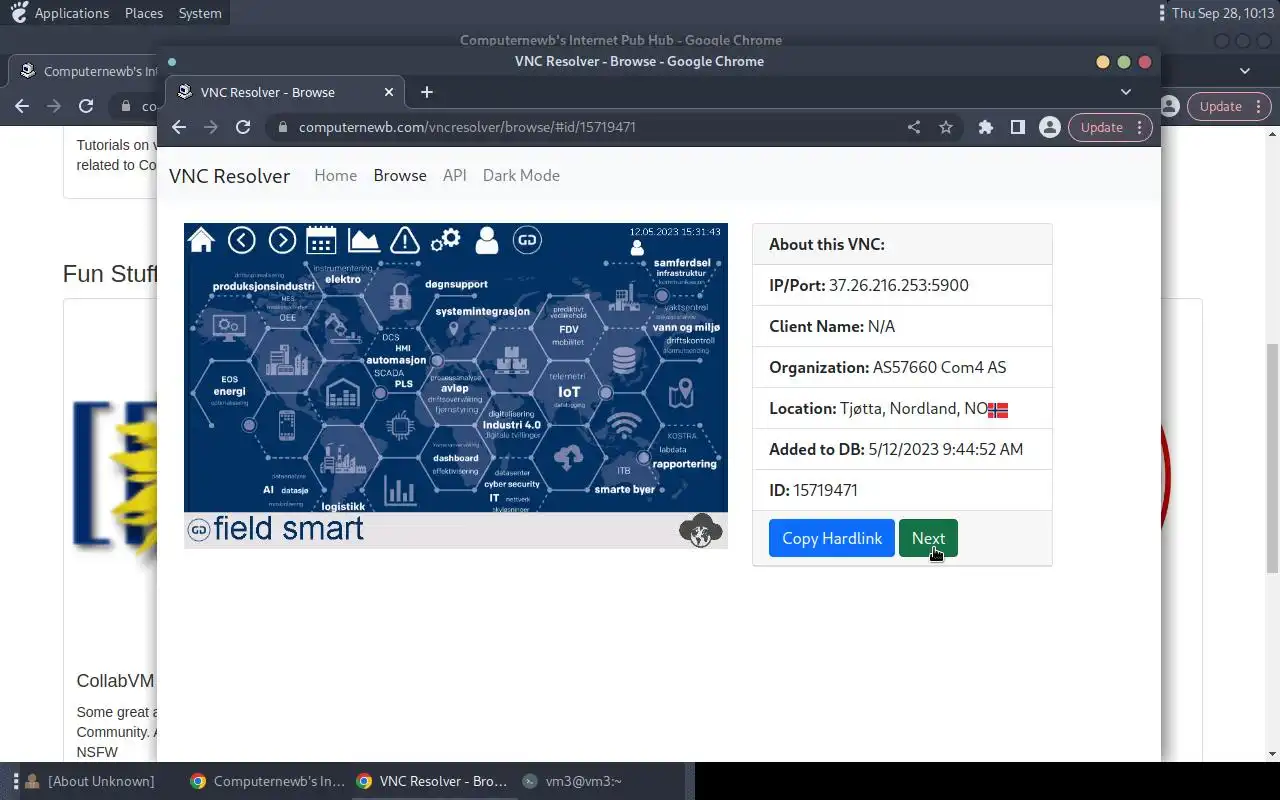Screen dimensions: 1280x800
Task: Click back arrow in VNC Resolver browser
Action: (x=179, y=127)
